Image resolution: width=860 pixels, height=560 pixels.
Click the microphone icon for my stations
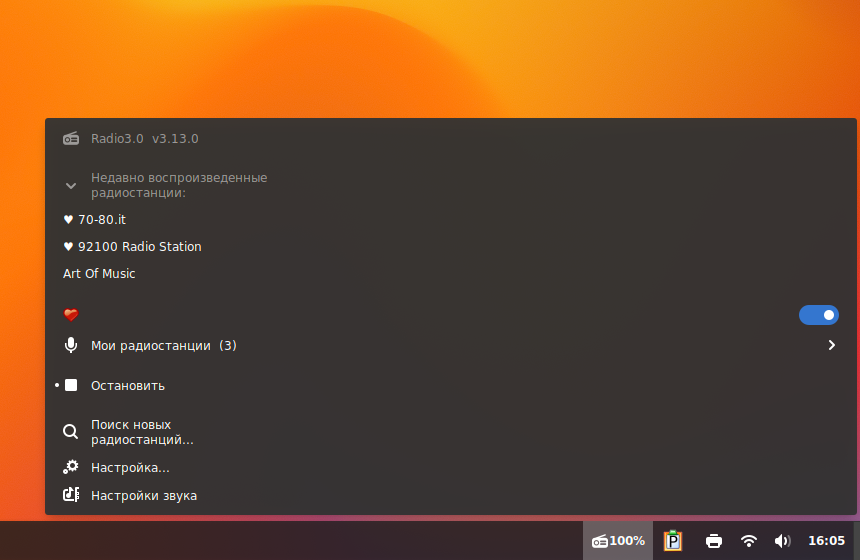pos(71,345)
